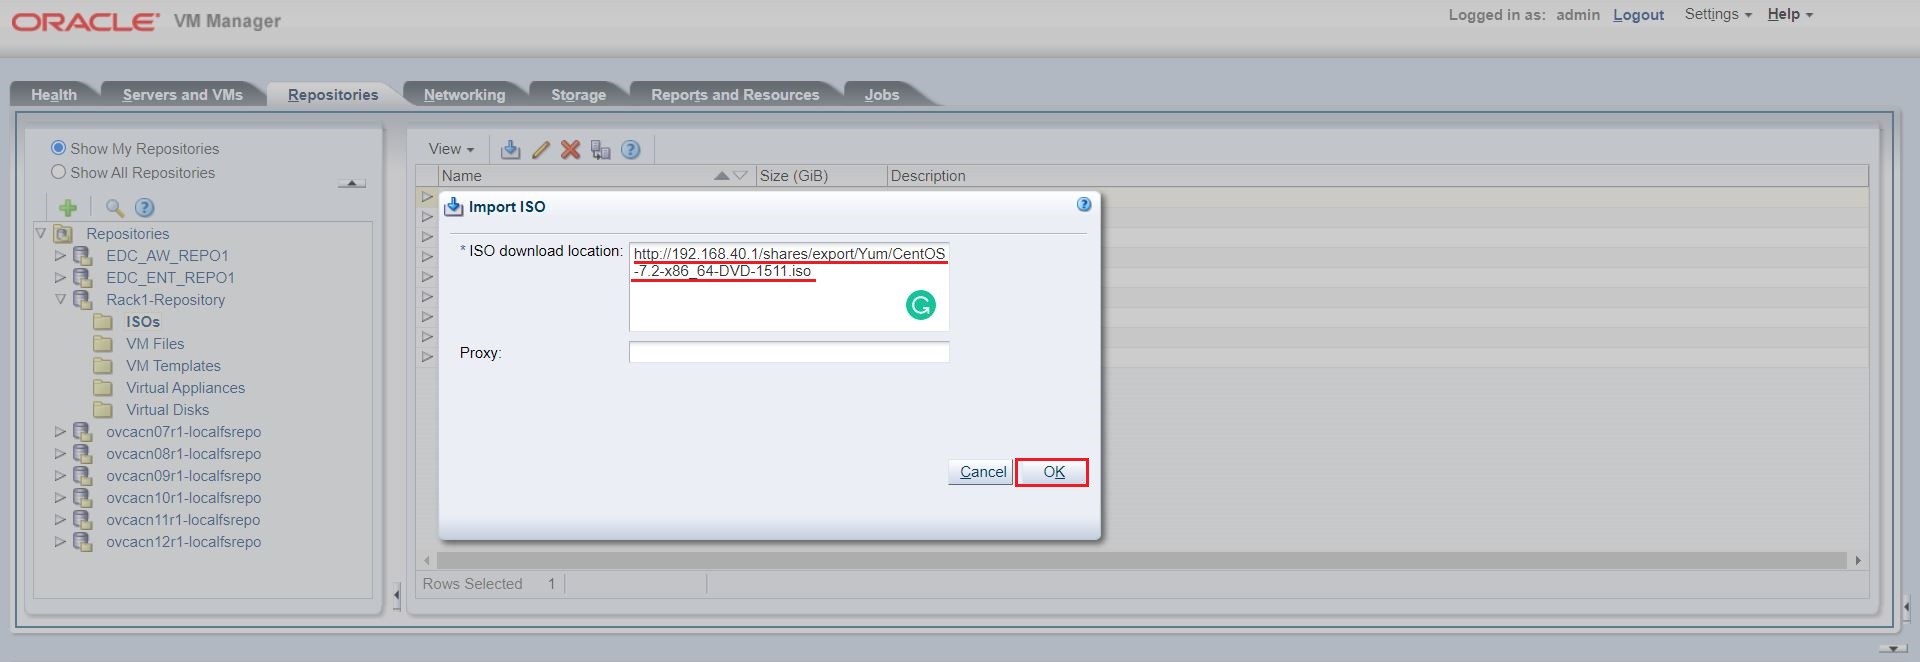The height and width of the screenshot is (662, 1920).
Task: Click the Import ISO dialog help icon
Action: (1084, 204)
